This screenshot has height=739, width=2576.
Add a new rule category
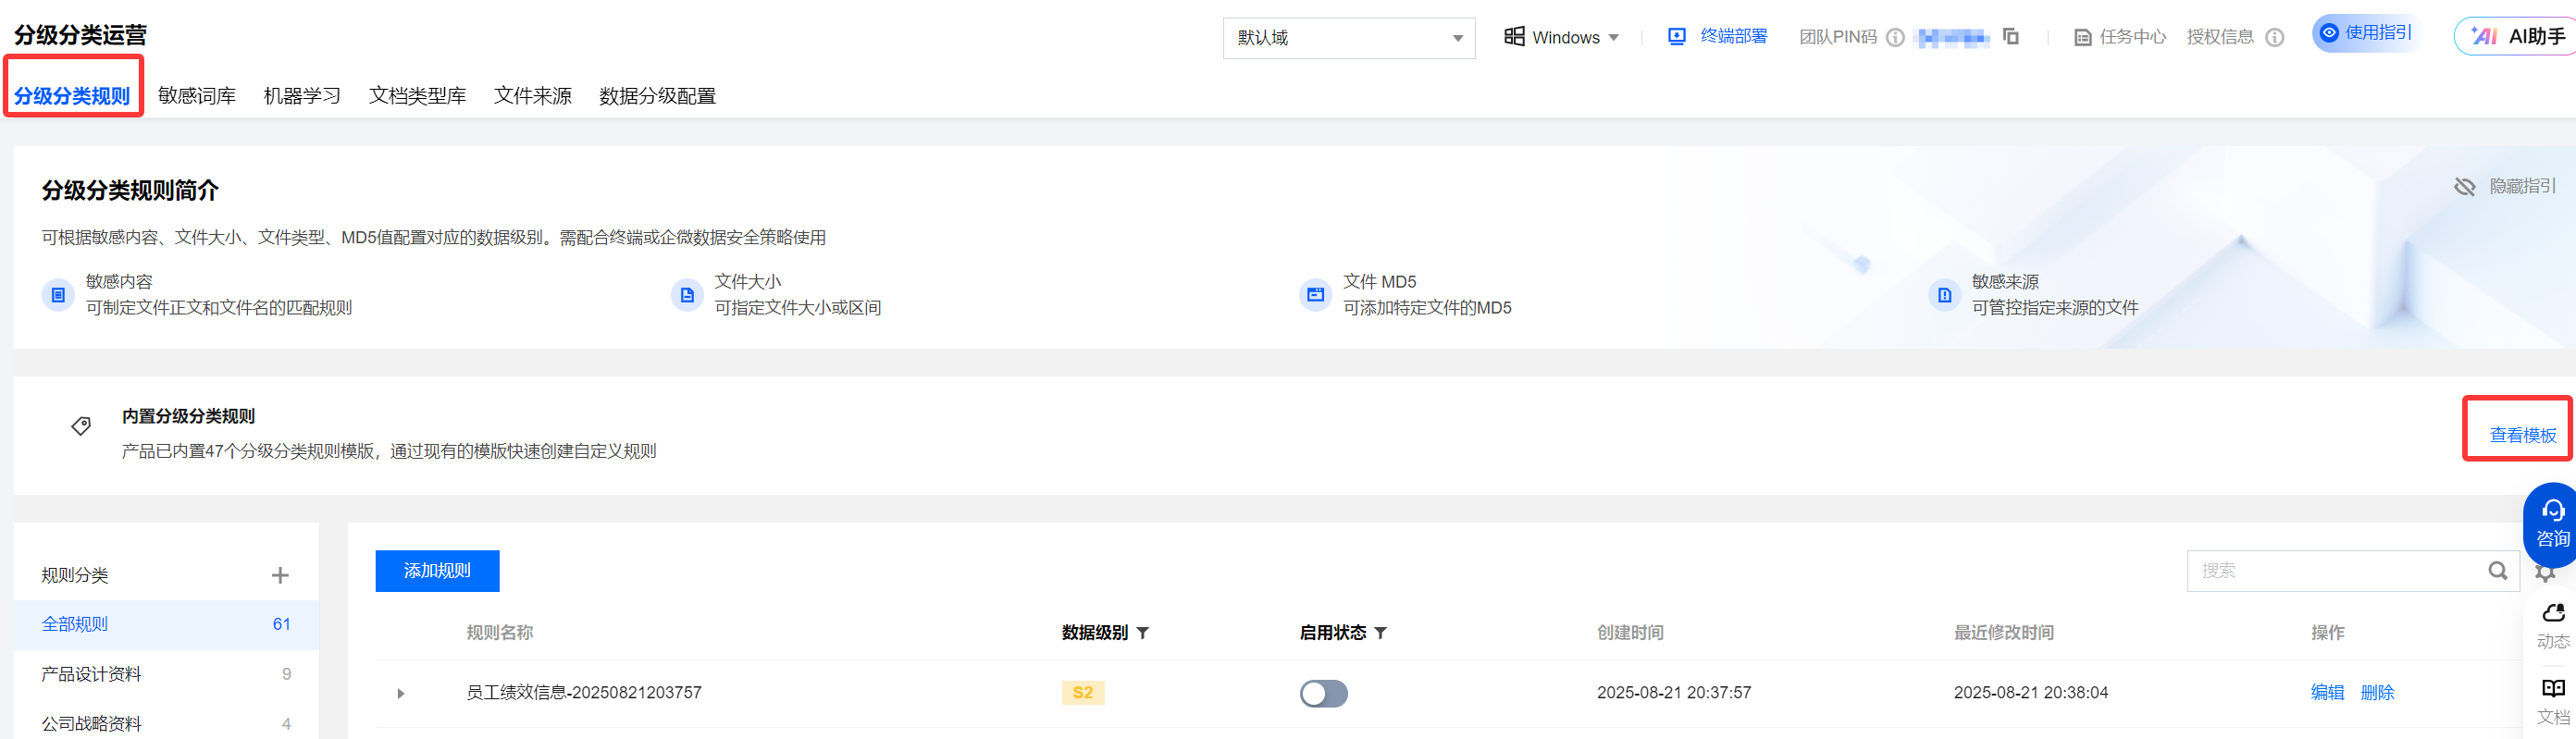pos(280,575)
